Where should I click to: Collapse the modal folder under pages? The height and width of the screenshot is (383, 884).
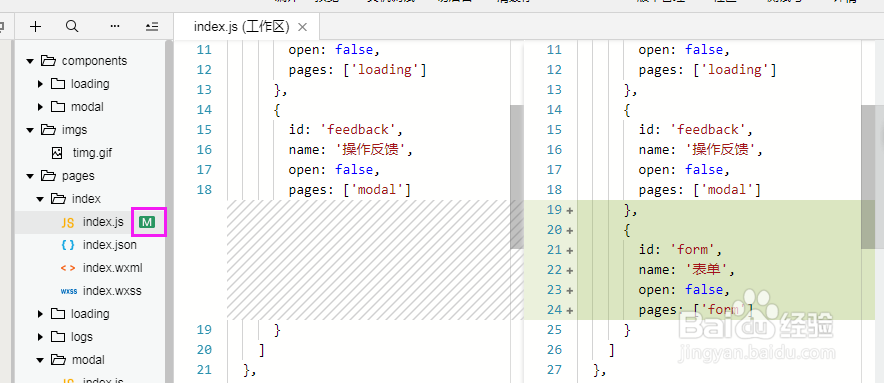click(40, 360)
